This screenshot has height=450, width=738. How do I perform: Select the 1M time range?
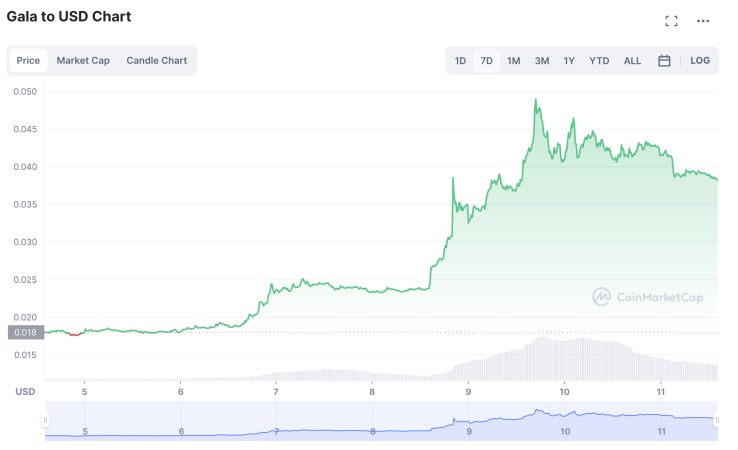[514, 61]
